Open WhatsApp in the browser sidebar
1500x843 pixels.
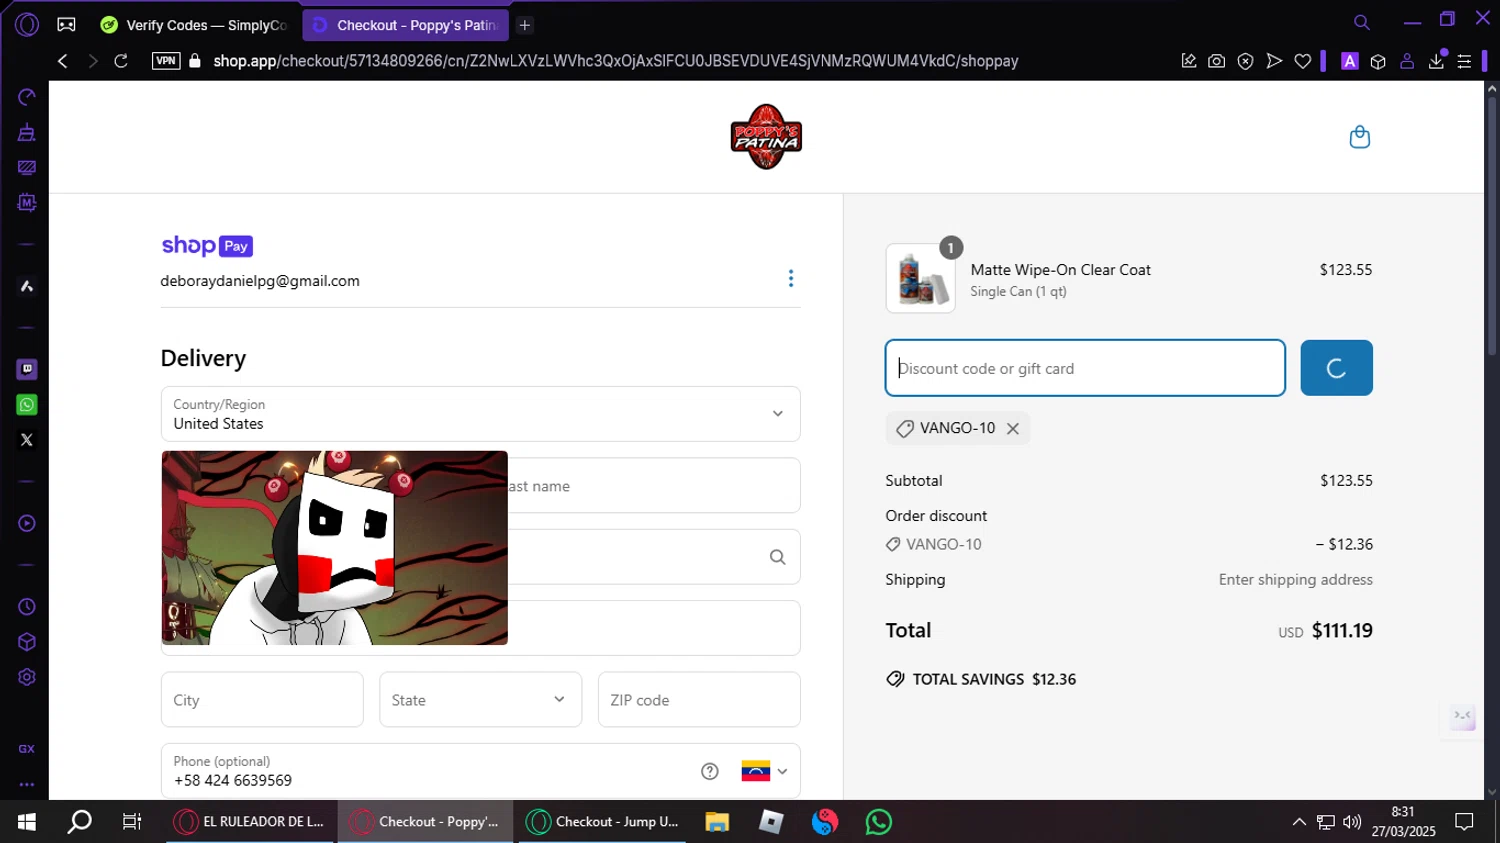pyautogui.click(x=27, y=404)
